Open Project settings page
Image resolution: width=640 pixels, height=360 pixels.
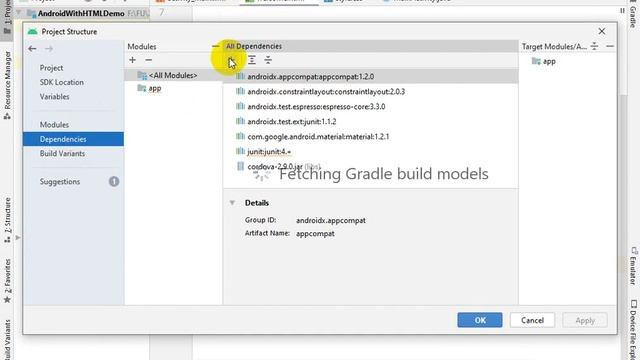pyautogui.click(x=51, y=68)
